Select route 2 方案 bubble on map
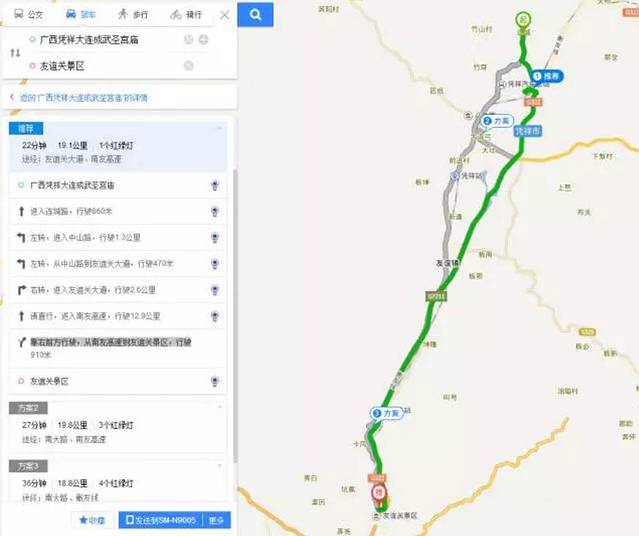Screen dimensions: 639x536 pyautogui.click(x=497, y=121)
